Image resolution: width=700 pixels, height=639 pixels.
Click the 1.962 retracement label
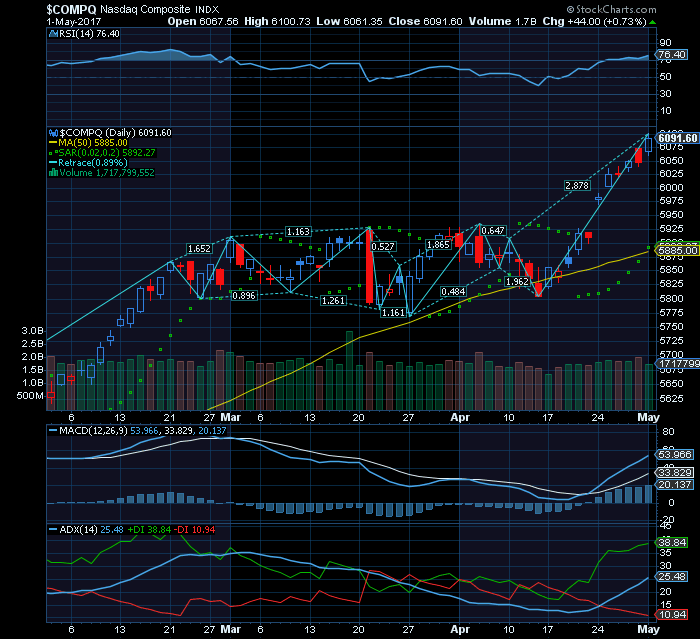coord(517,281)
